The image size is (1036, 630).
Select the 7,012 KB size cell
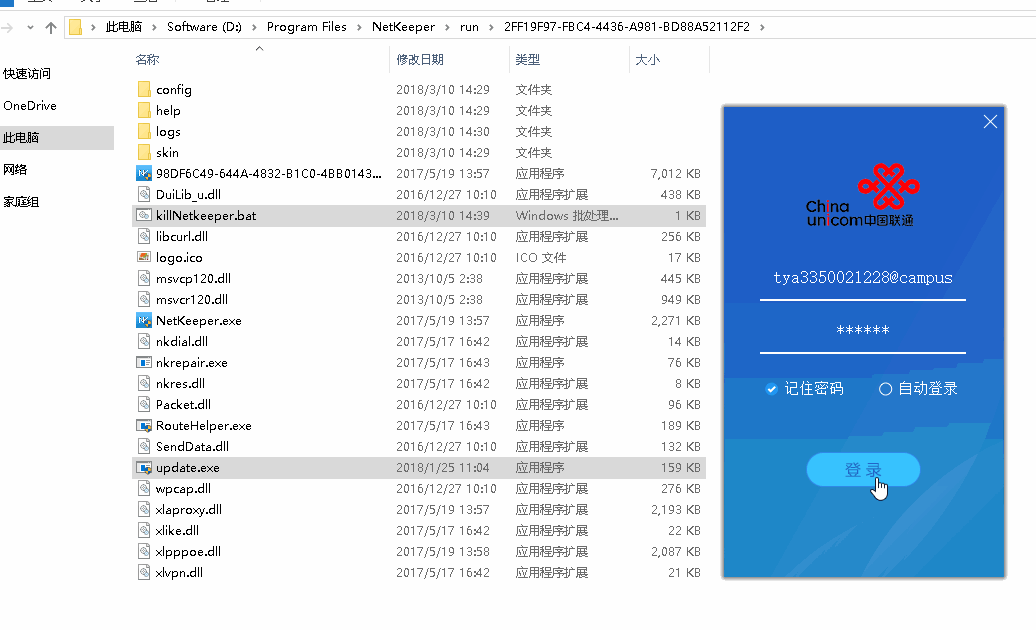pyautogui.click(x=675, y=174)
